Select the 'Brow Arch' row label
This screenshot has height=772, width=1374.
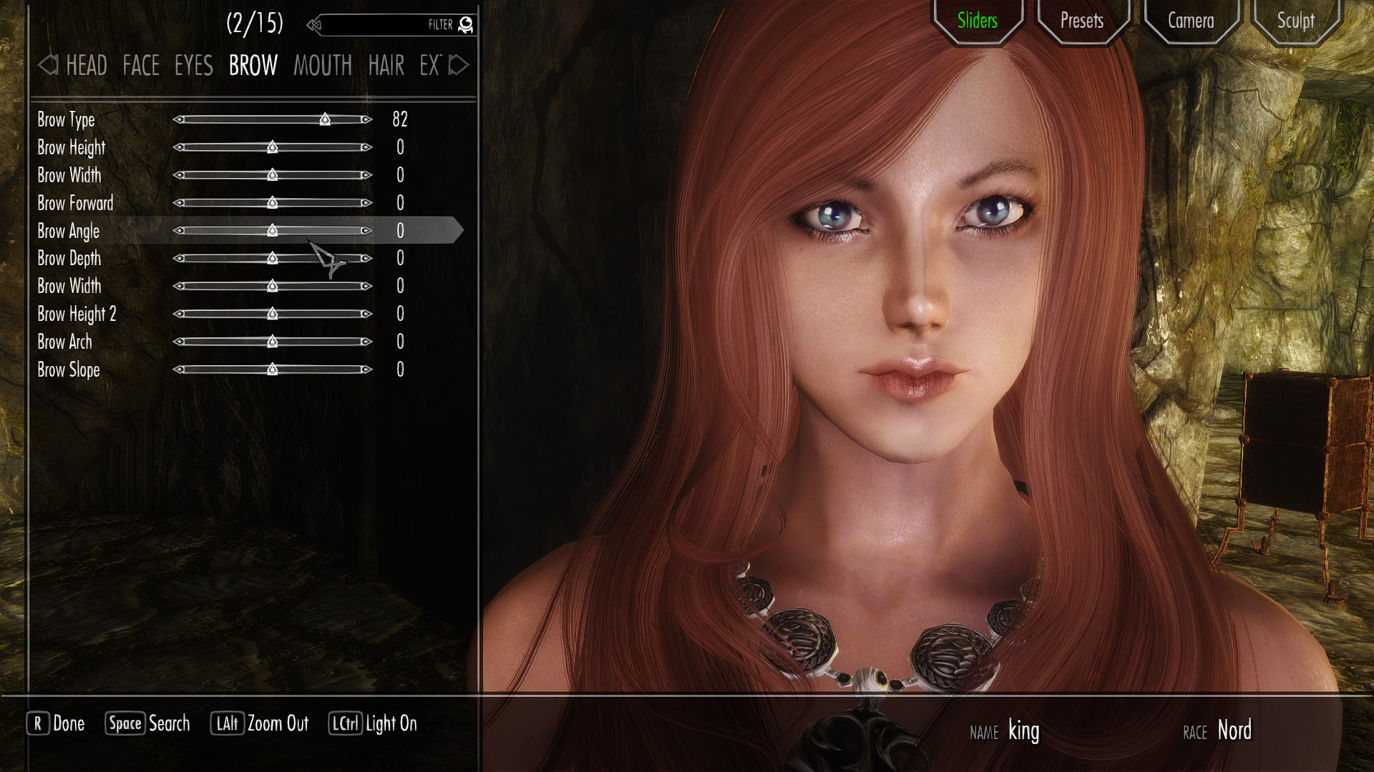point(65,342)
